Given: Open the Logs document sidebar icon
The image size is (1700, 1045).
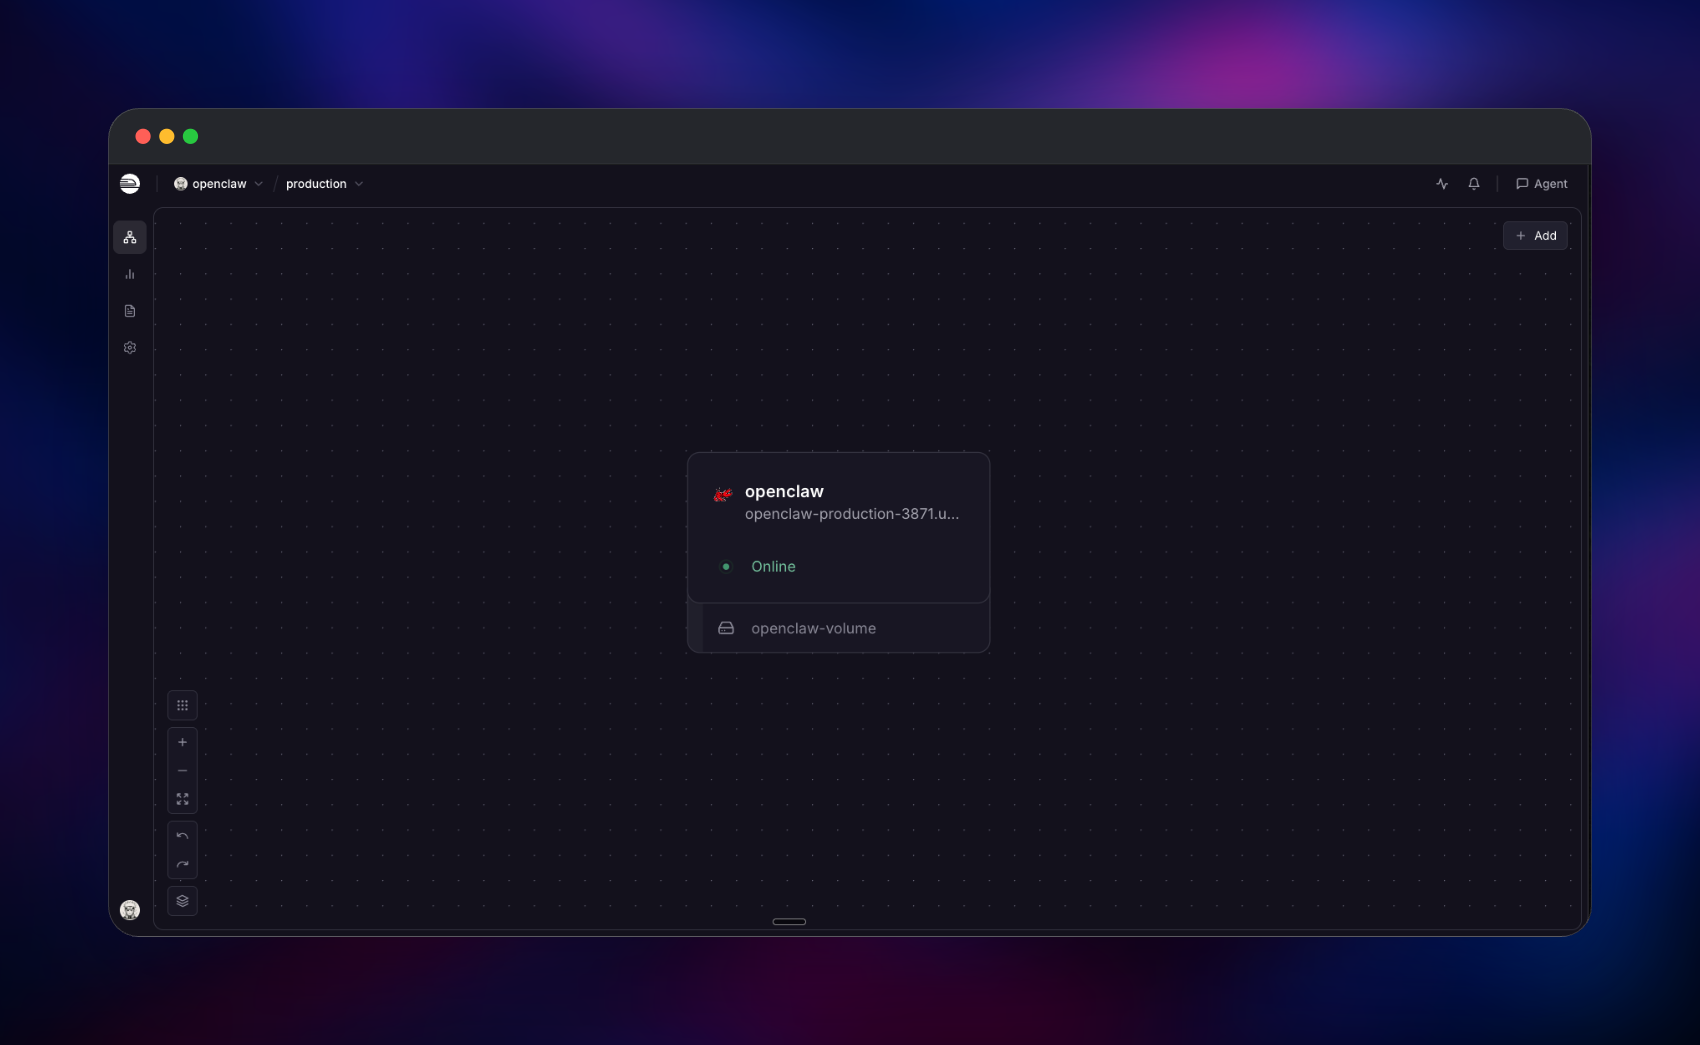Looking at the screenshot, I should 130,311.
